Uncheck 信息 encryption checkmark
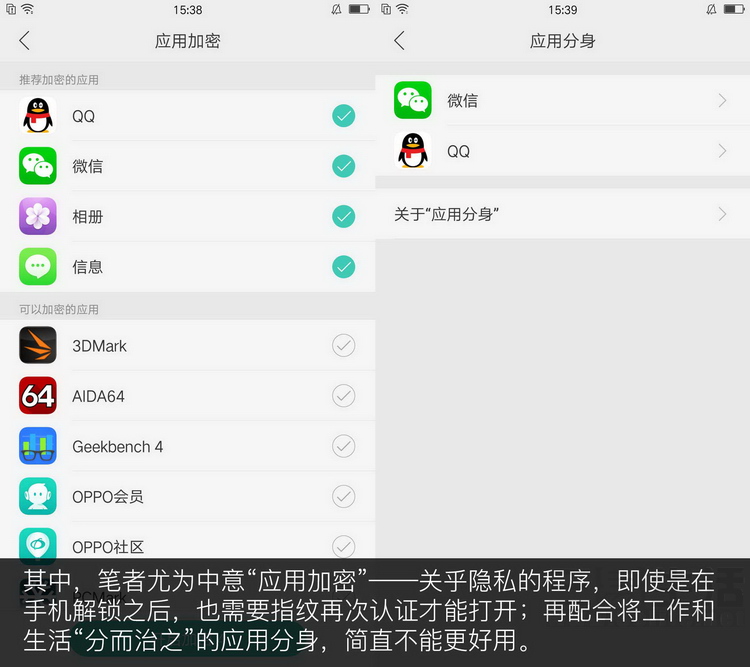Viewport: 750px width, 667px height. pos(343,267)
